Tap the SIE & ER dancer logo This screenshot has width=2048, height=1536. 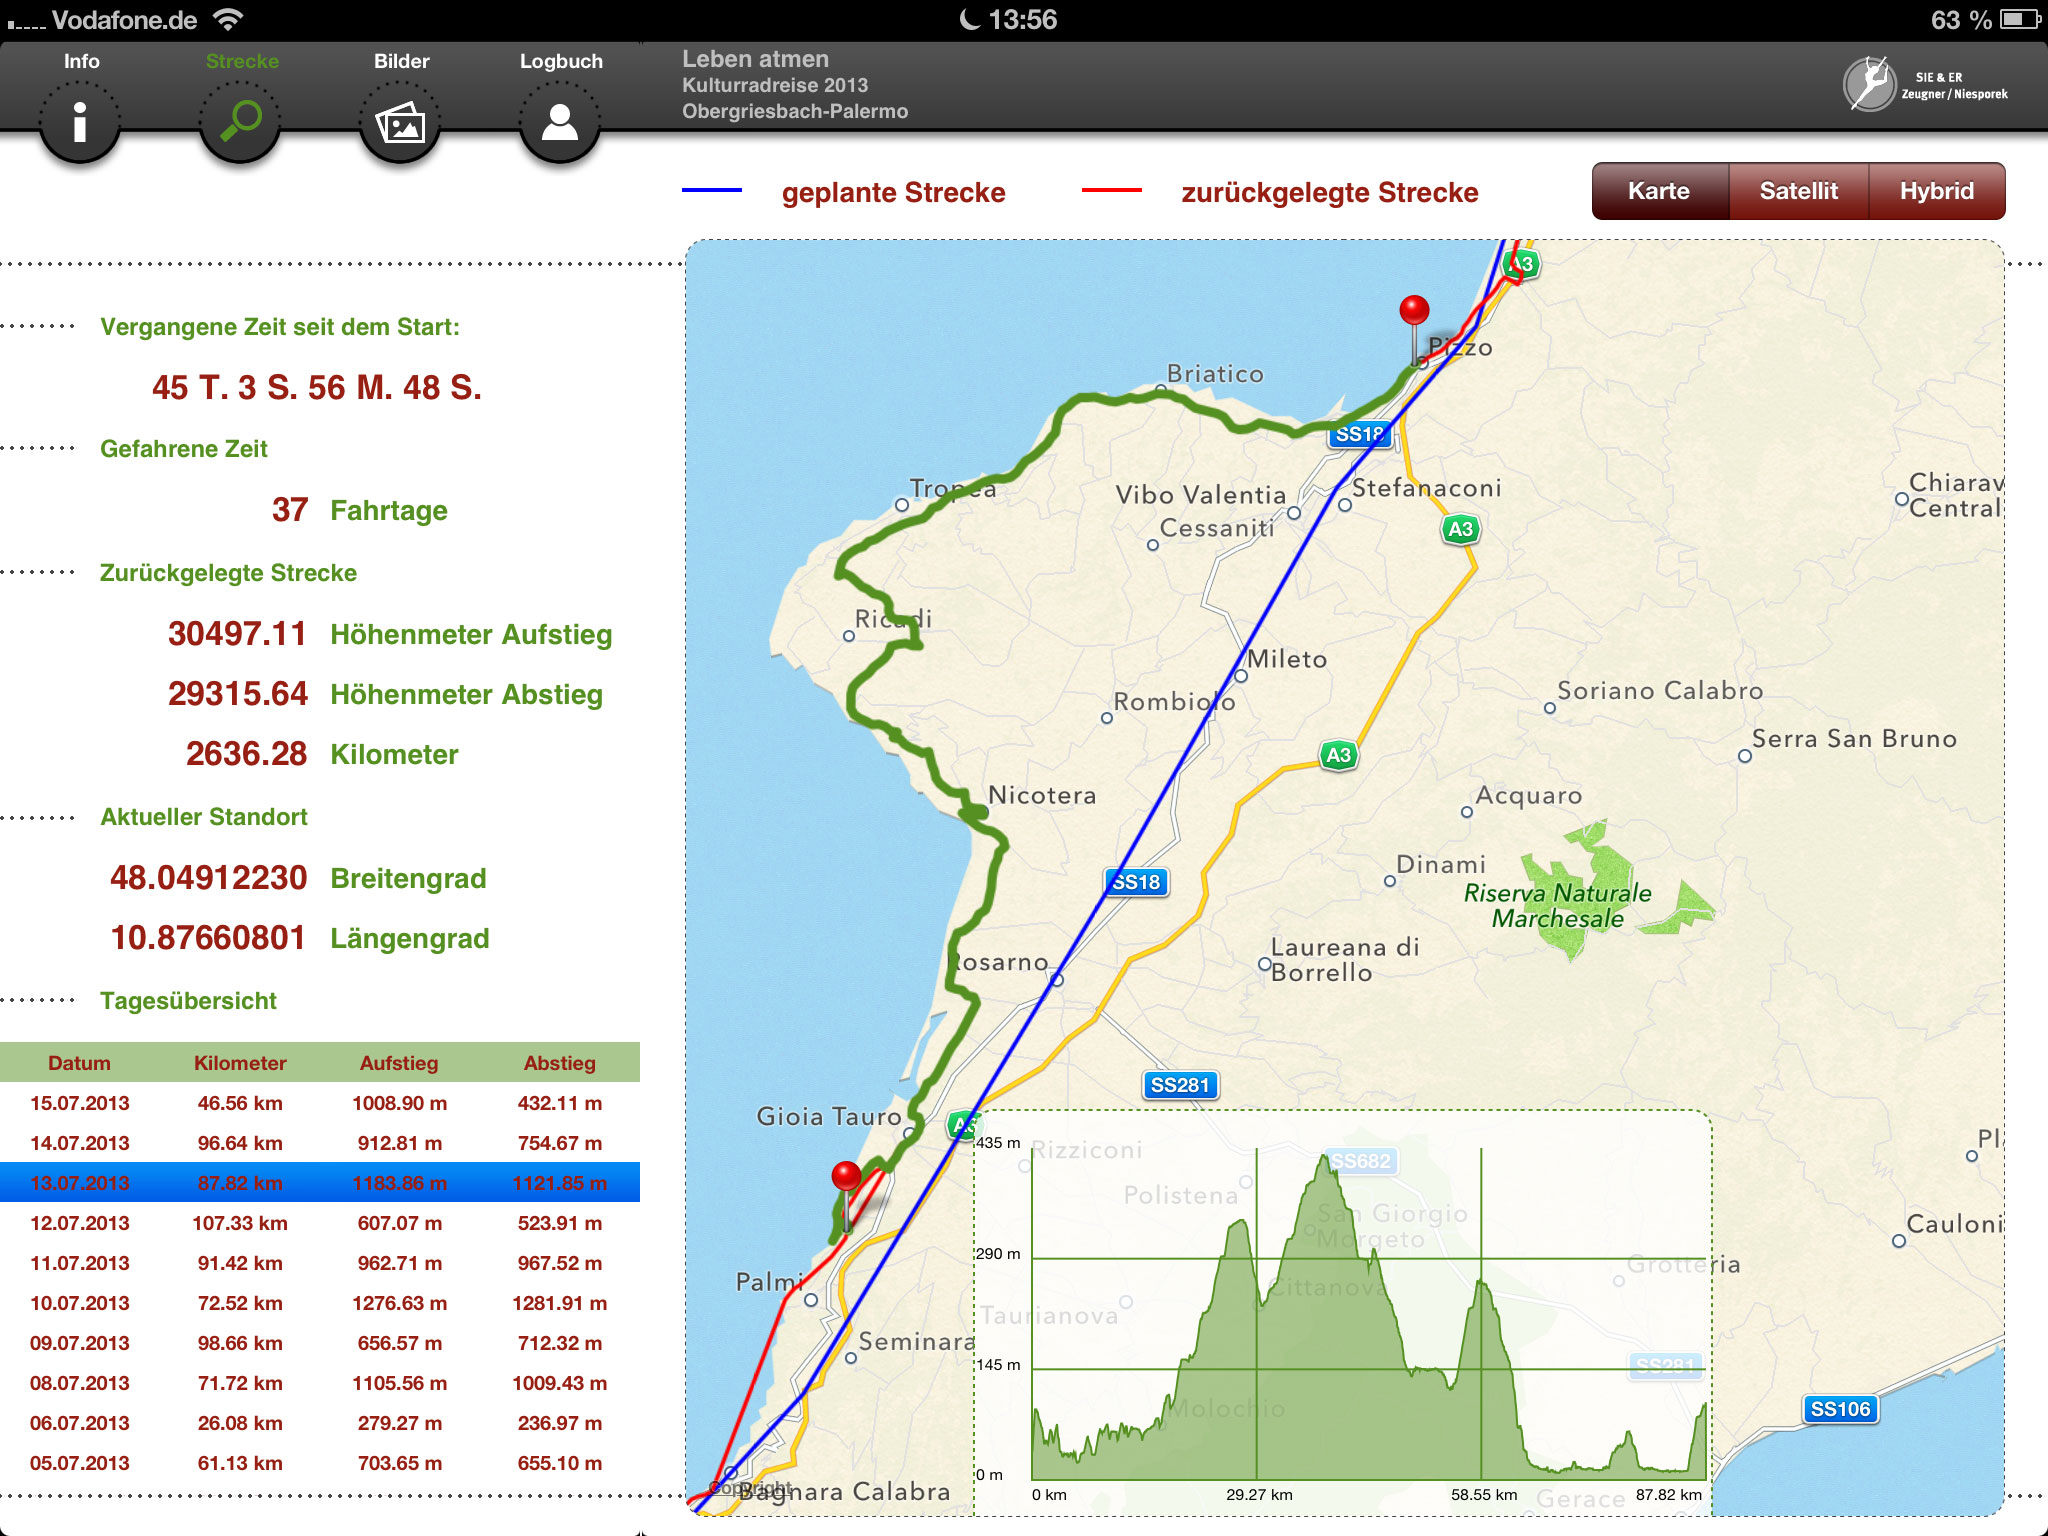pos(1870,85)
